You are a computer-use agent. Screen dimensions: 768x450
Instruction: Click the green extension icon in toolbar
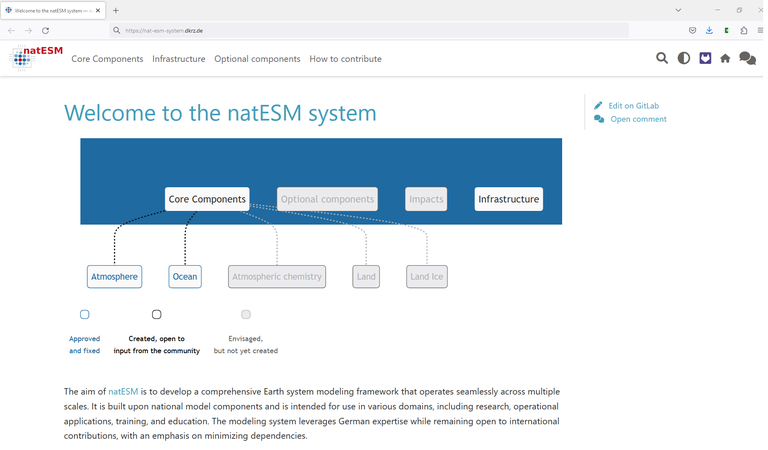point(726,30)
